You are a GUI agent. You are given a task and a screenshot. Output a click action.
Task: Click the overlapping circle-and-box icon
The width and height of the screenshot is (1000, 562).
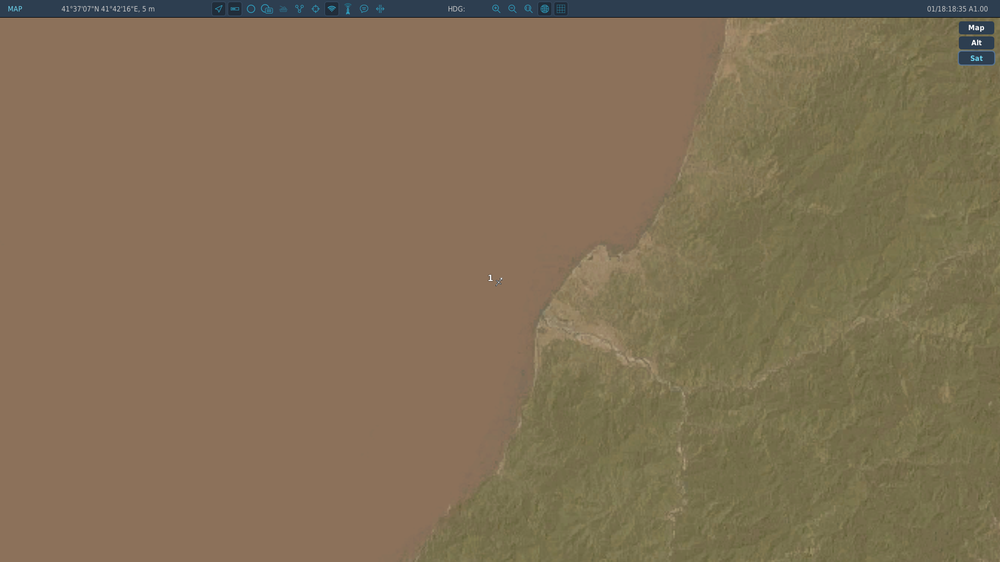coord(267,9)
